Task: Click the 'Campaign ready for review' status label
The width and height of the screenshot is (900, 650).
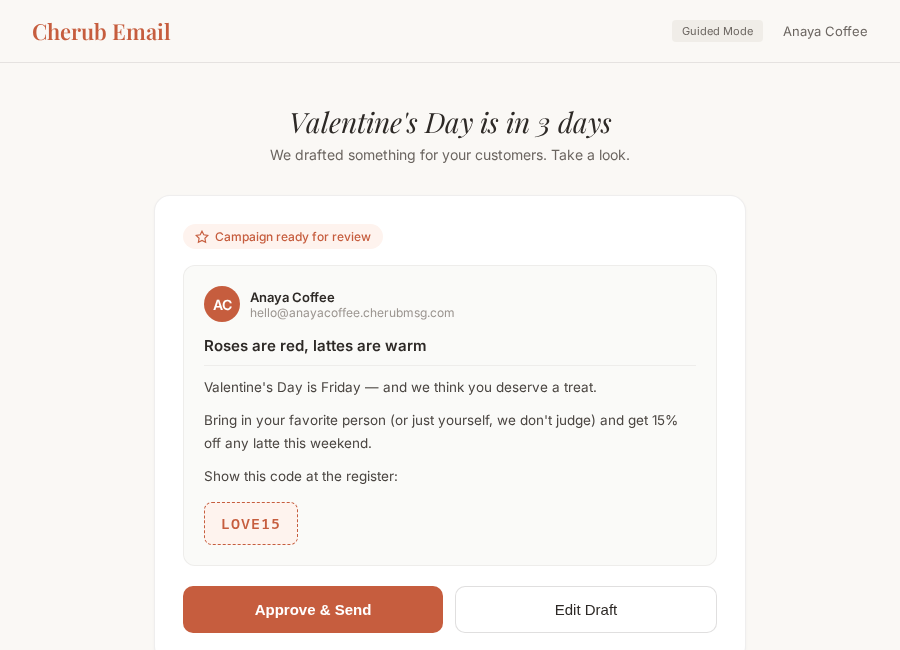Action: click(x=292, y=237)
